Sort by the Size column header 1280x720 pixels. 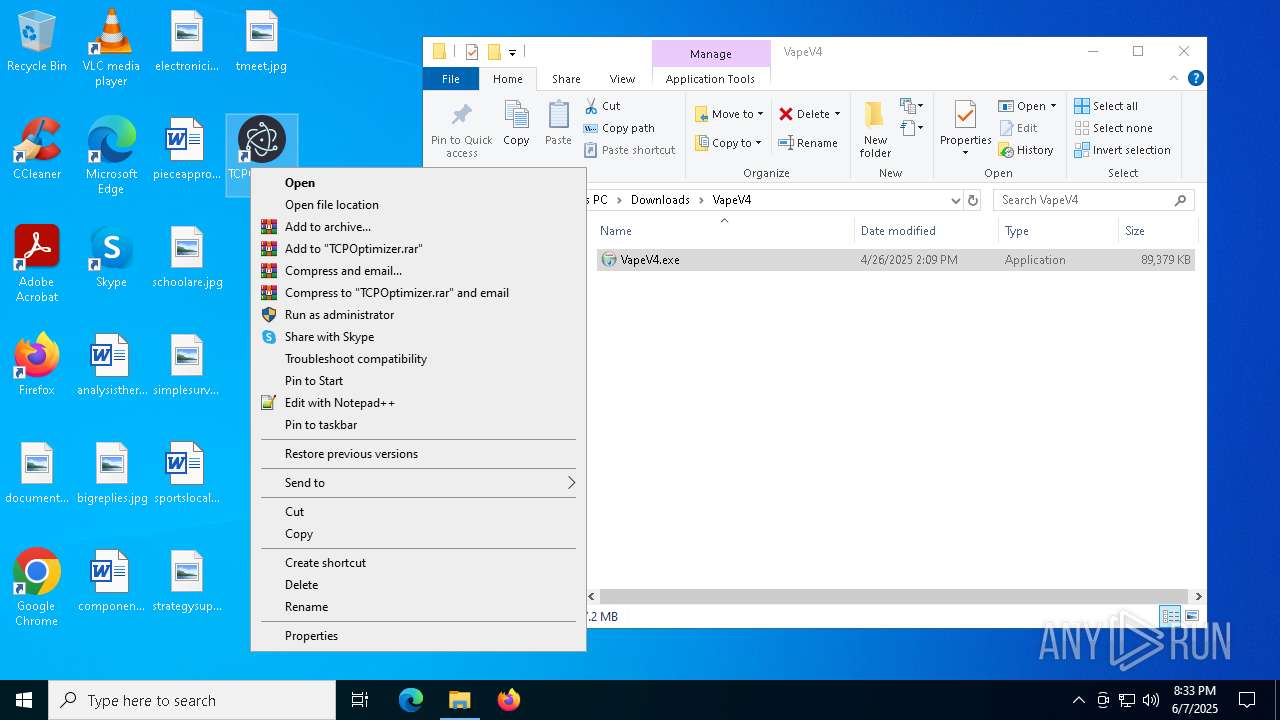(x=1158, y=231)
